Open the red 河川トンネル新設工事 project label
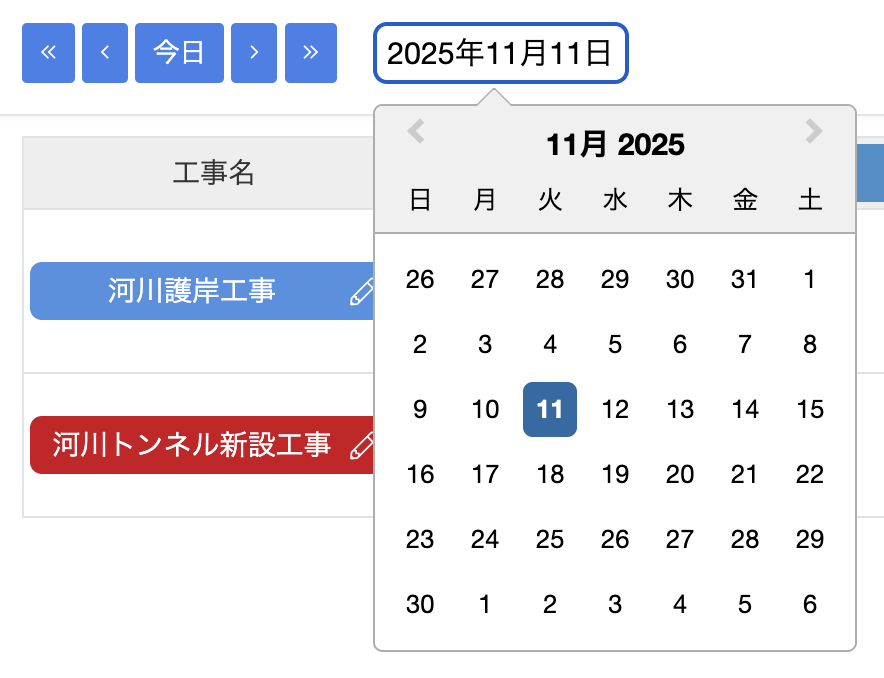Screen dimensions: 884x678 click(x=192, y=445)
